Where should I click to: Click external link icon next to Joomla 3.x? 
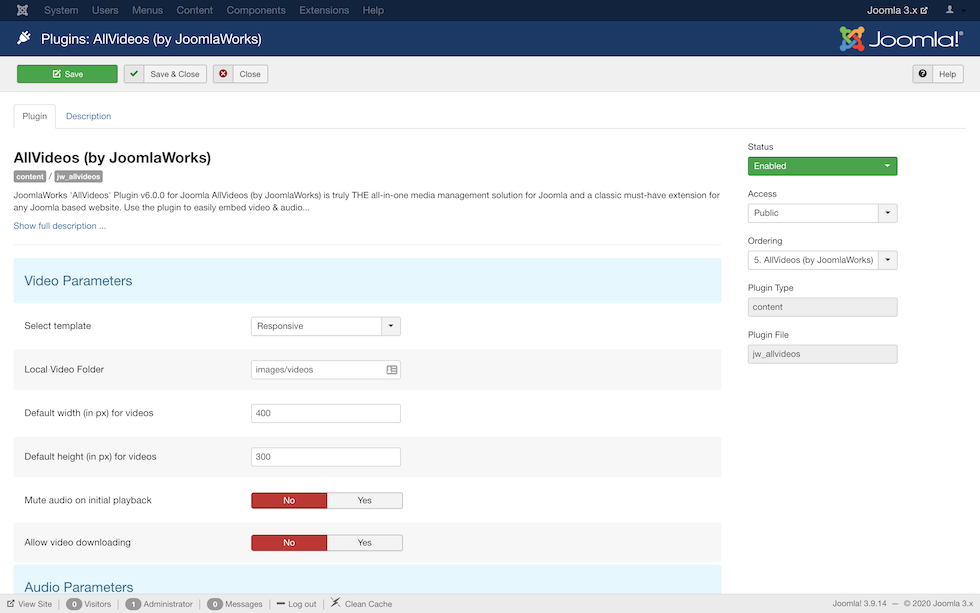(924, 11)
